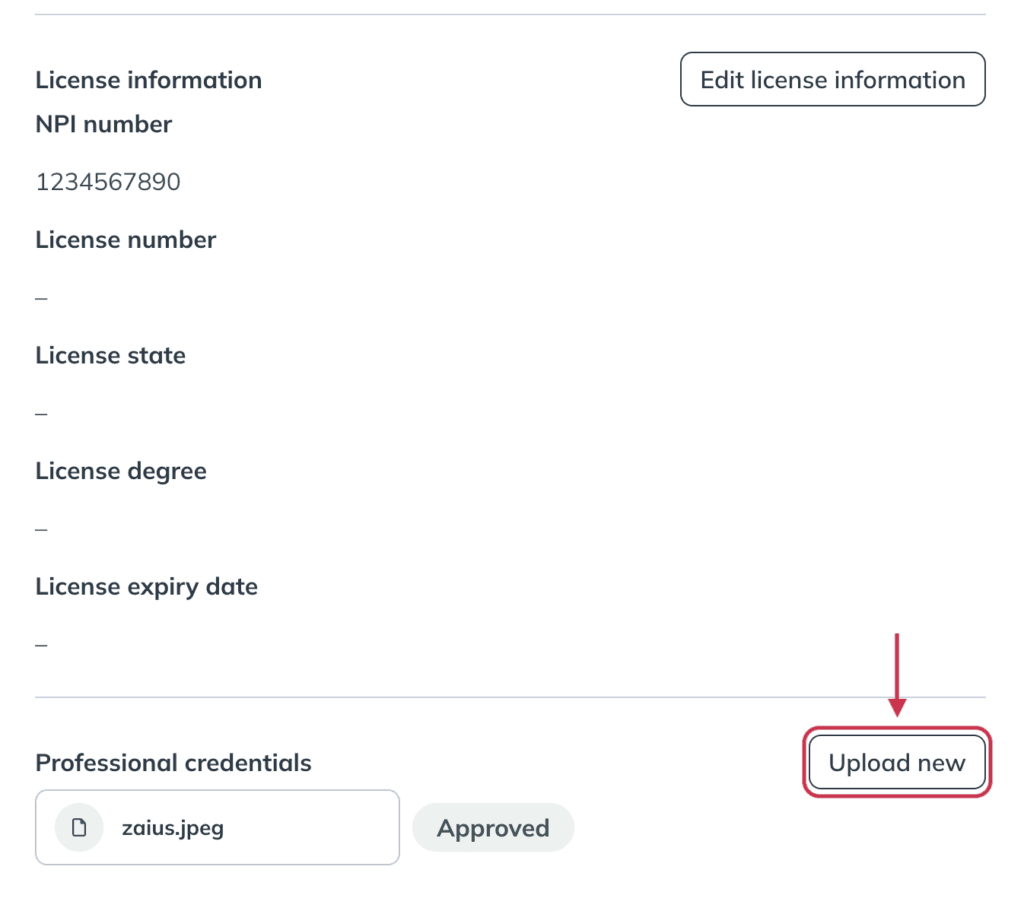Screen dimensions: 1024x911
Task: Click the License state label
Action: tap(110, 355)
